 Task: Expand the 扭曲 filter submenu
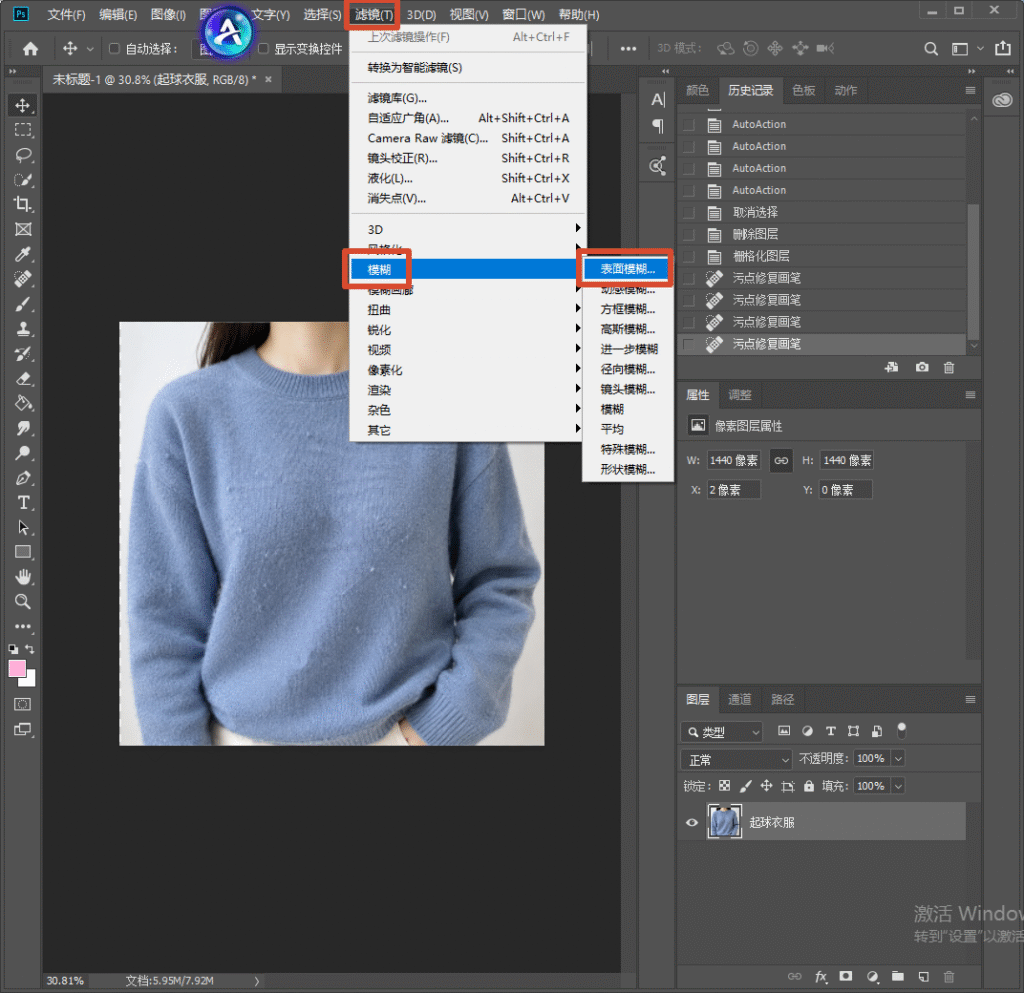(x=466, y=309)
